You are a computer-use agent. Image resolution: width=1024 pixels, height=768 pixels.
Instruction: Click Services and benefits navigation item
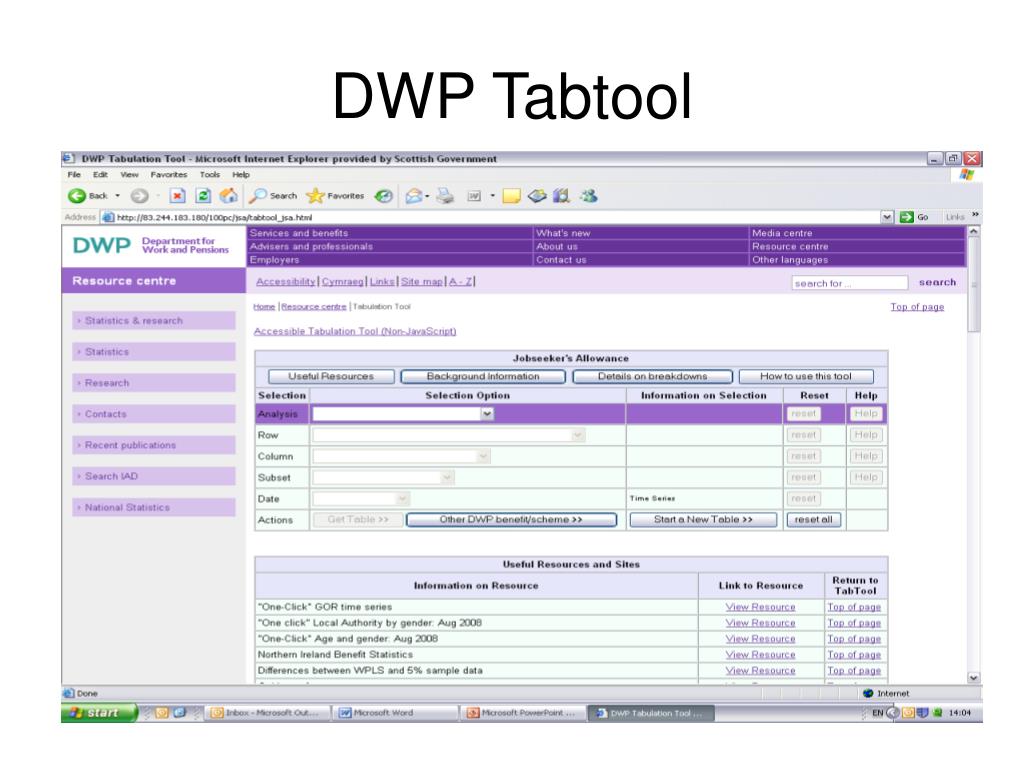click(299, 233)
